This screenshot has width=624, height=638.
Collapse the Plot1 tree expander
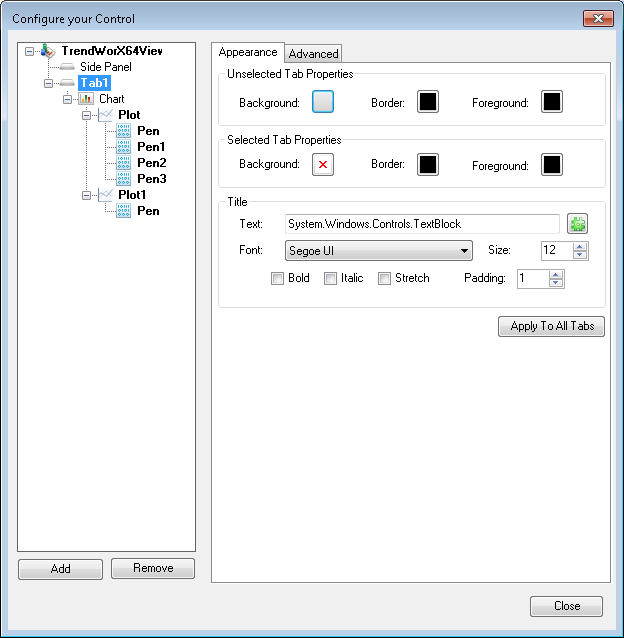(87, 195)
